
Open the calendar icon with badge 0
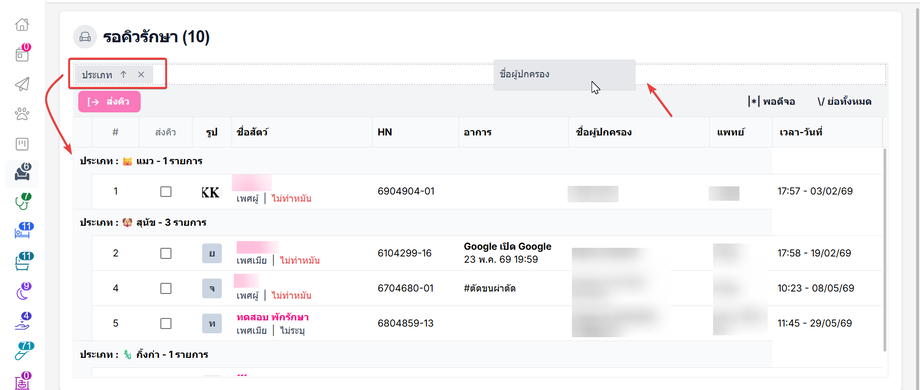(22, 54)
